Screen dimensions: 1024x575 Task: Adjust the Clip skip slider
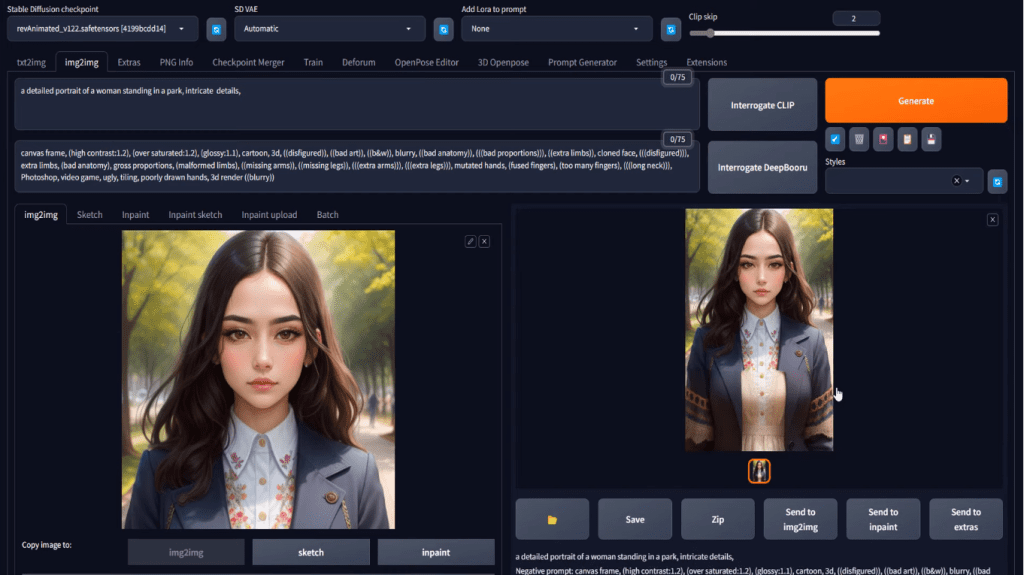(710, 33)
